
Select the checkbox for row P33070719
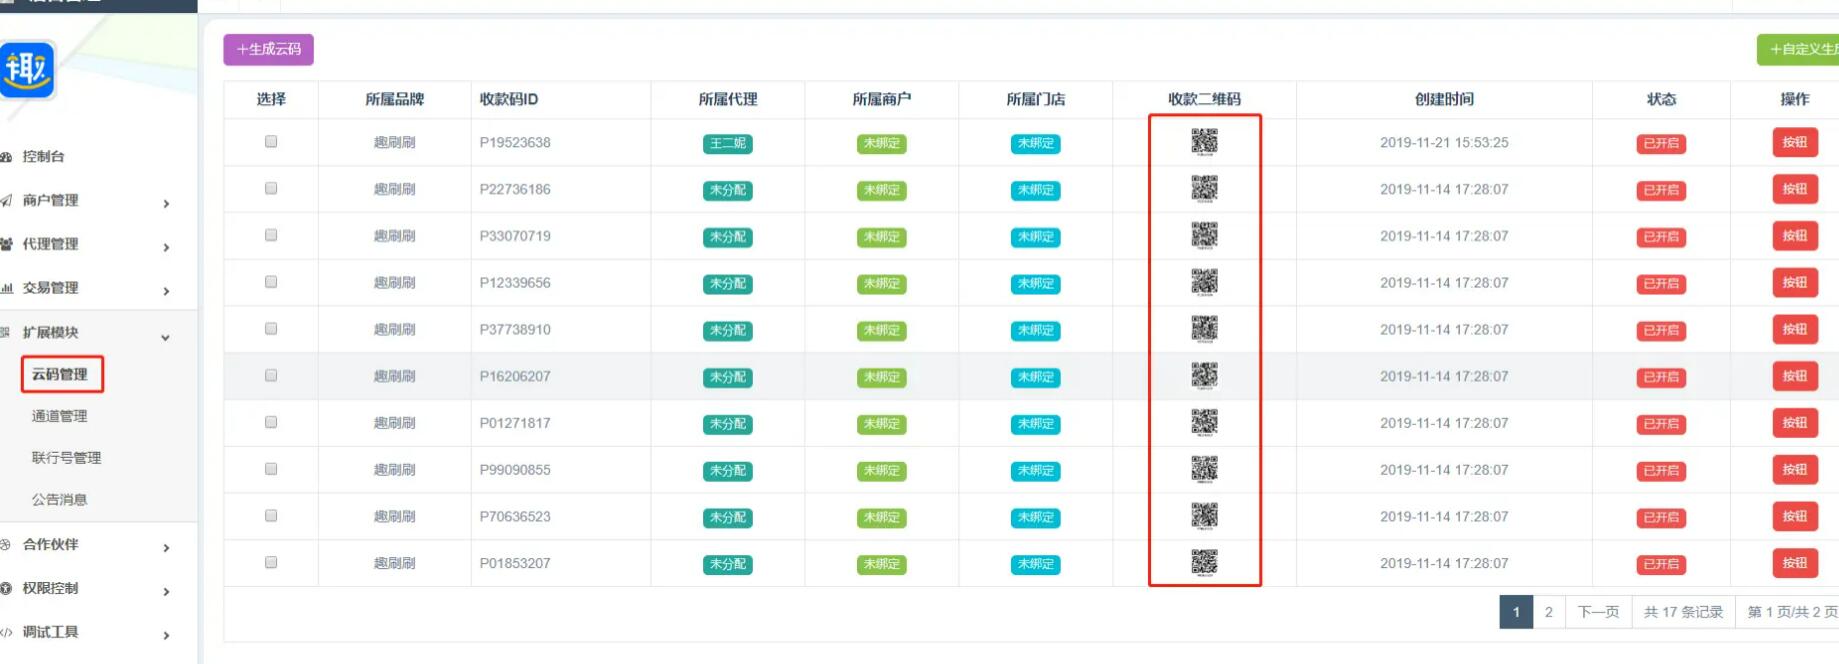tap(271, 235)
